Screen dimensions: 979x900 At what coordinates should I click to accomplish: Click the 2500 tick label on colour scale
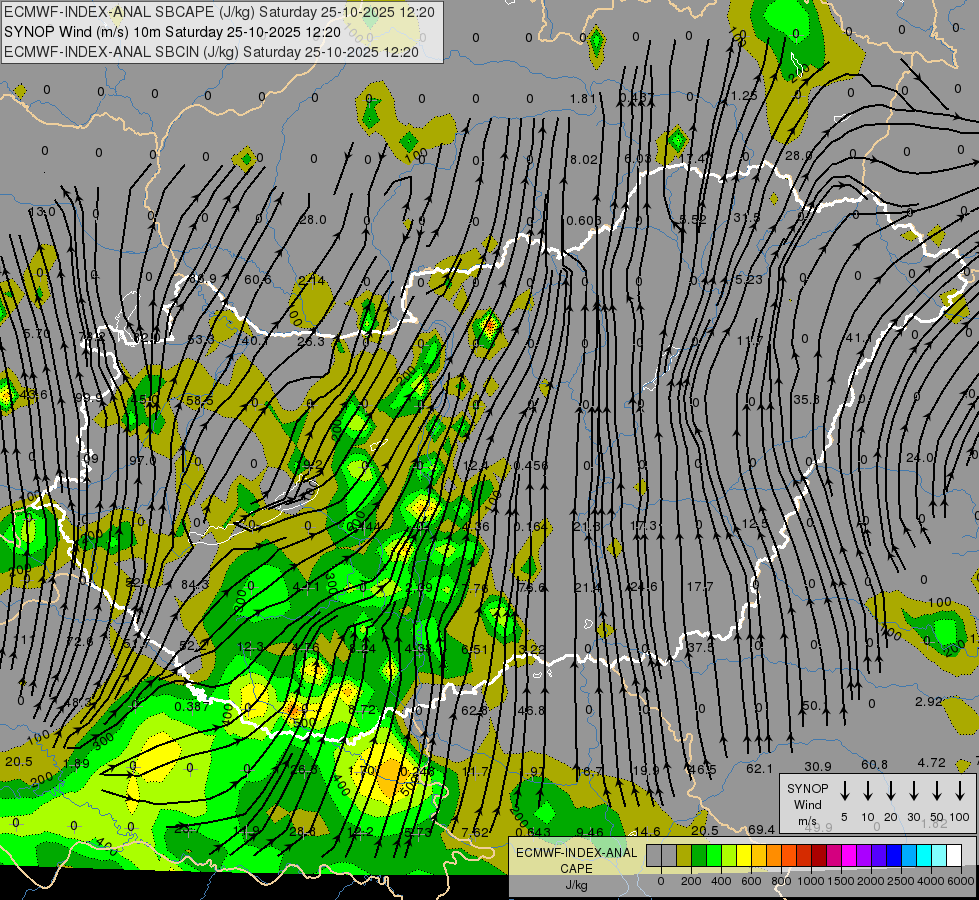click(901, 881)
